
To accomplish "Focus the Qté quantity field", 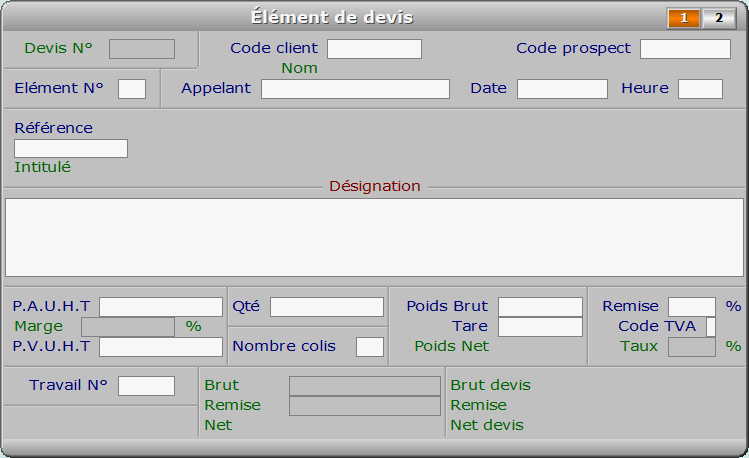I will (327, 307).
